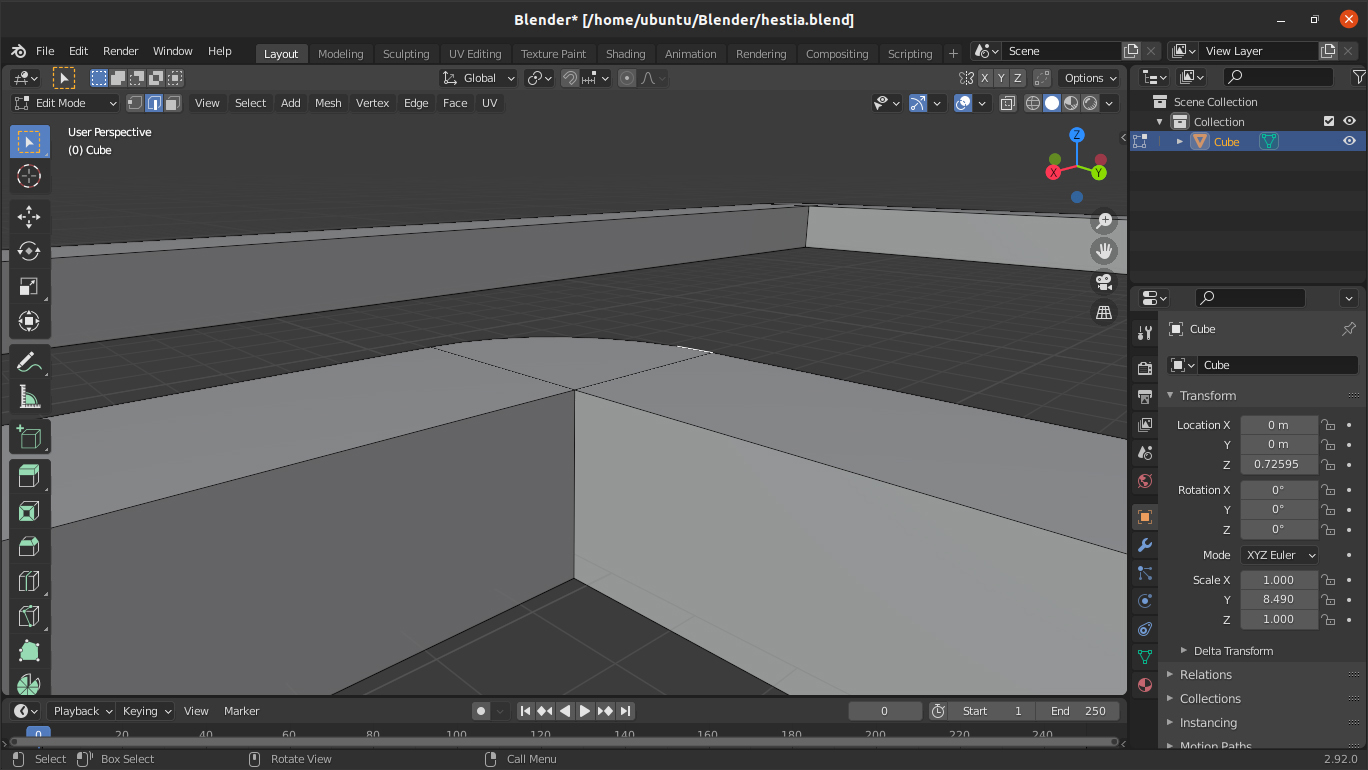The image size is (1368, 770).
Task: Enable vertex select mode
Action: pos(135,103)
